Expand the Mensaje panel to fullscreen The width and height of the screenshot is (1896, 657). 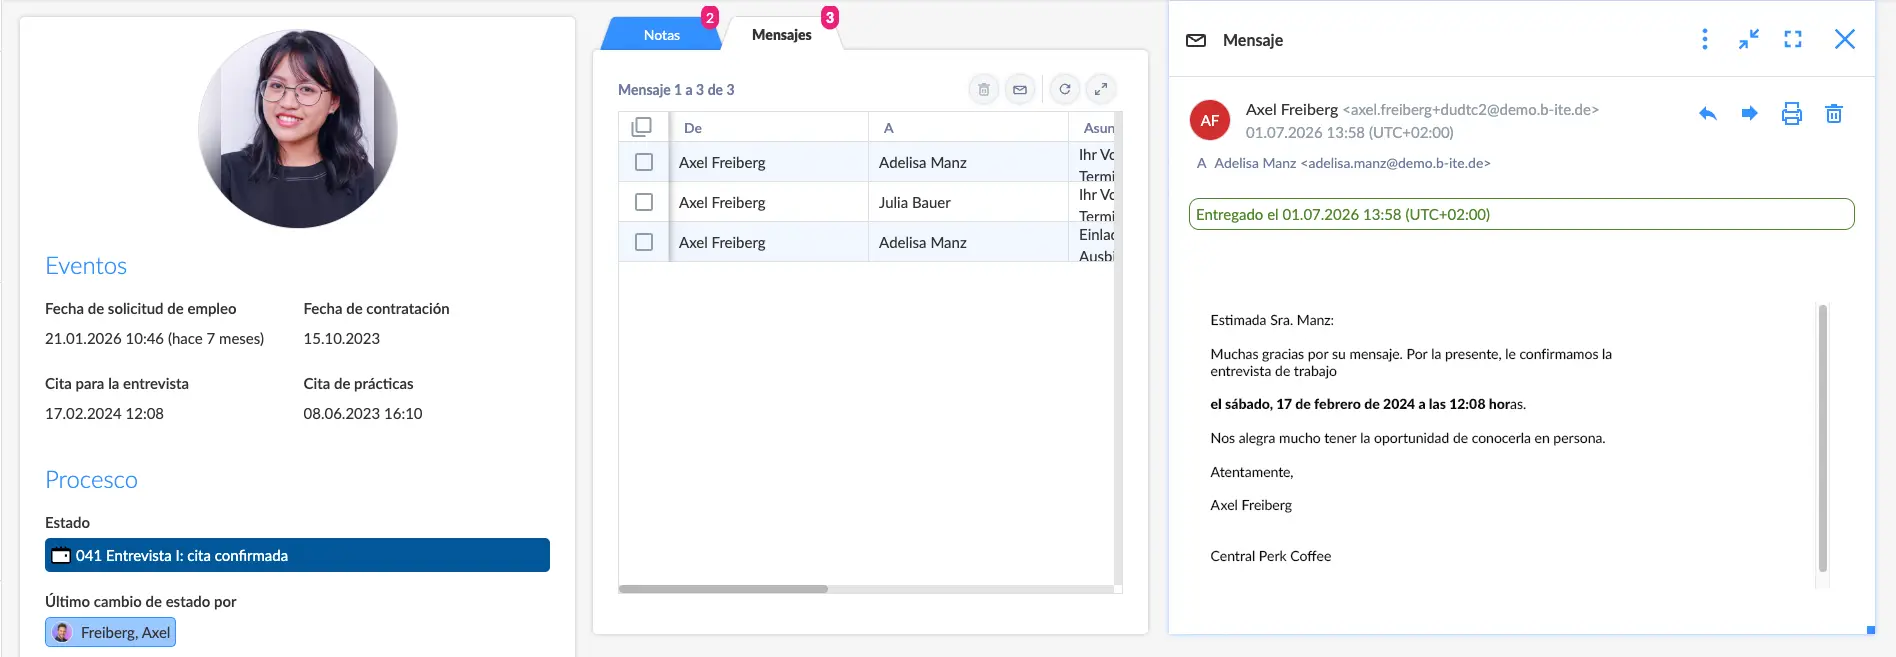pyautogui.click(x=1793, y=39)
